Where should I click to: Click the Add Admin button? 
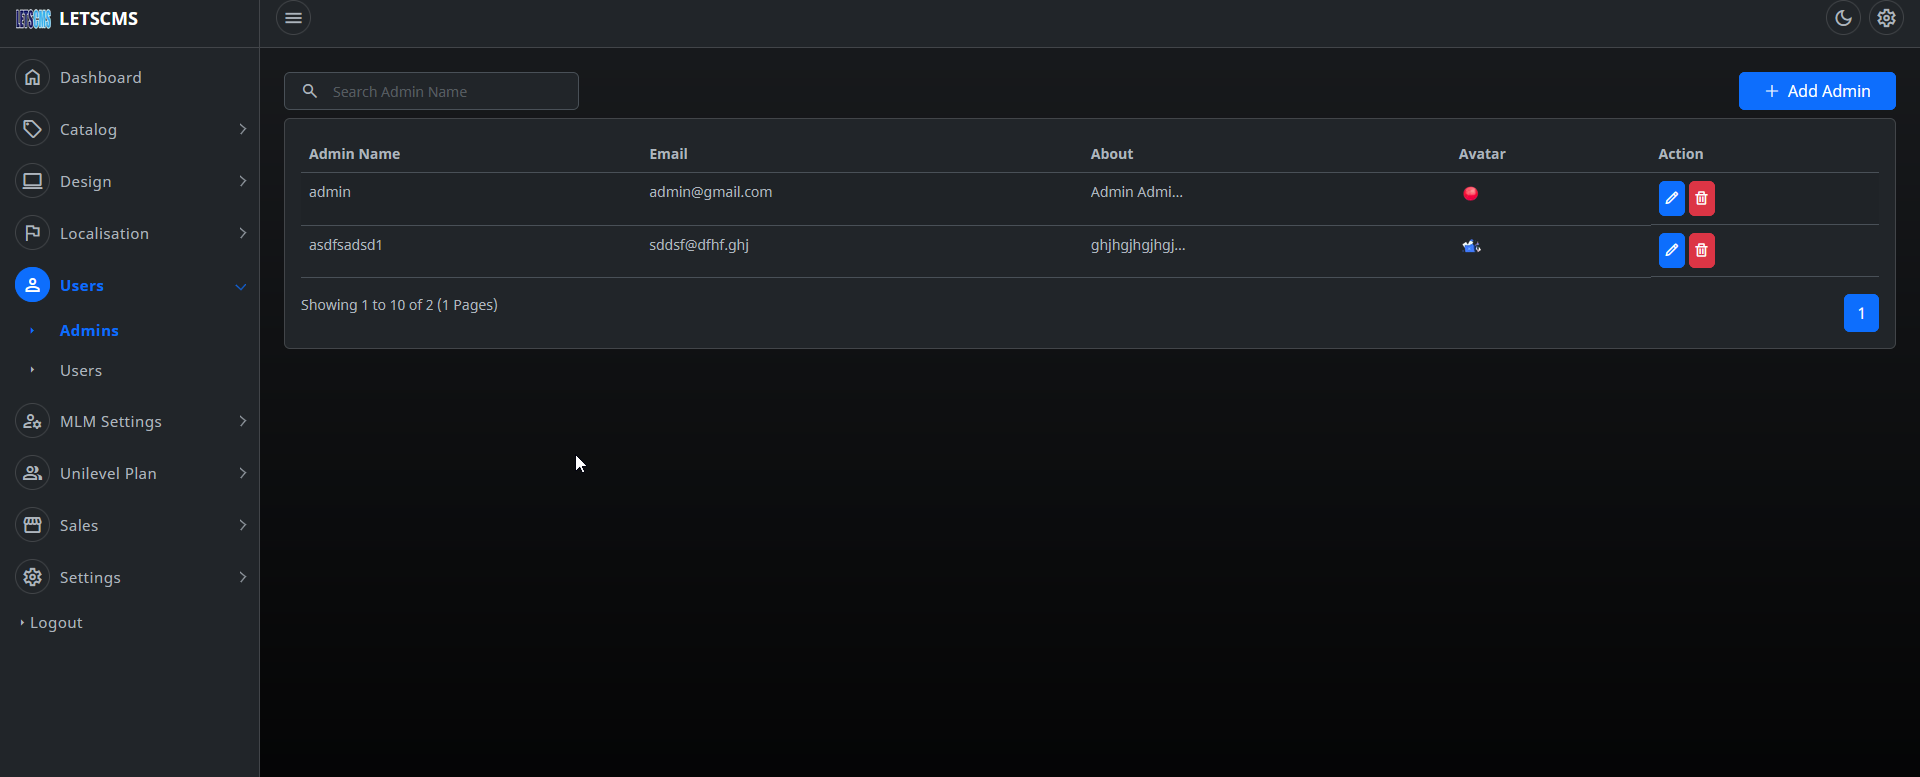[1816, 91]
